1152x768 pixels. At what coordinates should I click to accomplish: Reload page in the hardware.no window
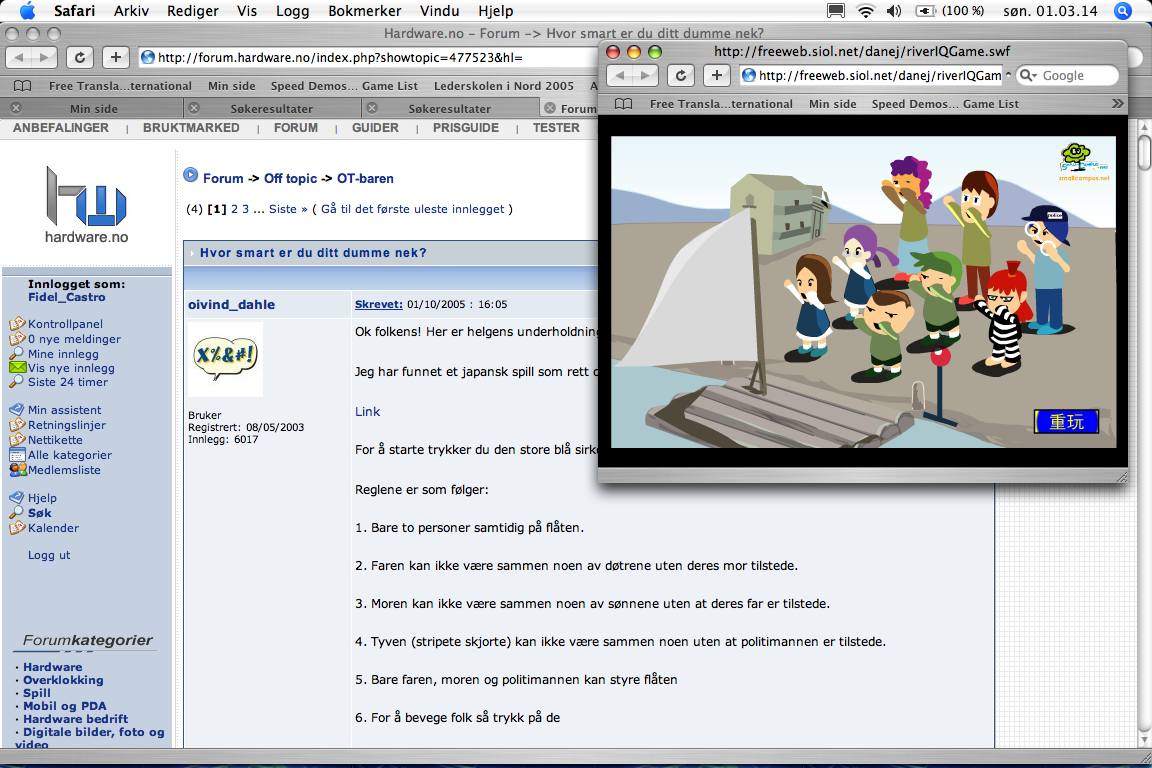click(79, 57)
